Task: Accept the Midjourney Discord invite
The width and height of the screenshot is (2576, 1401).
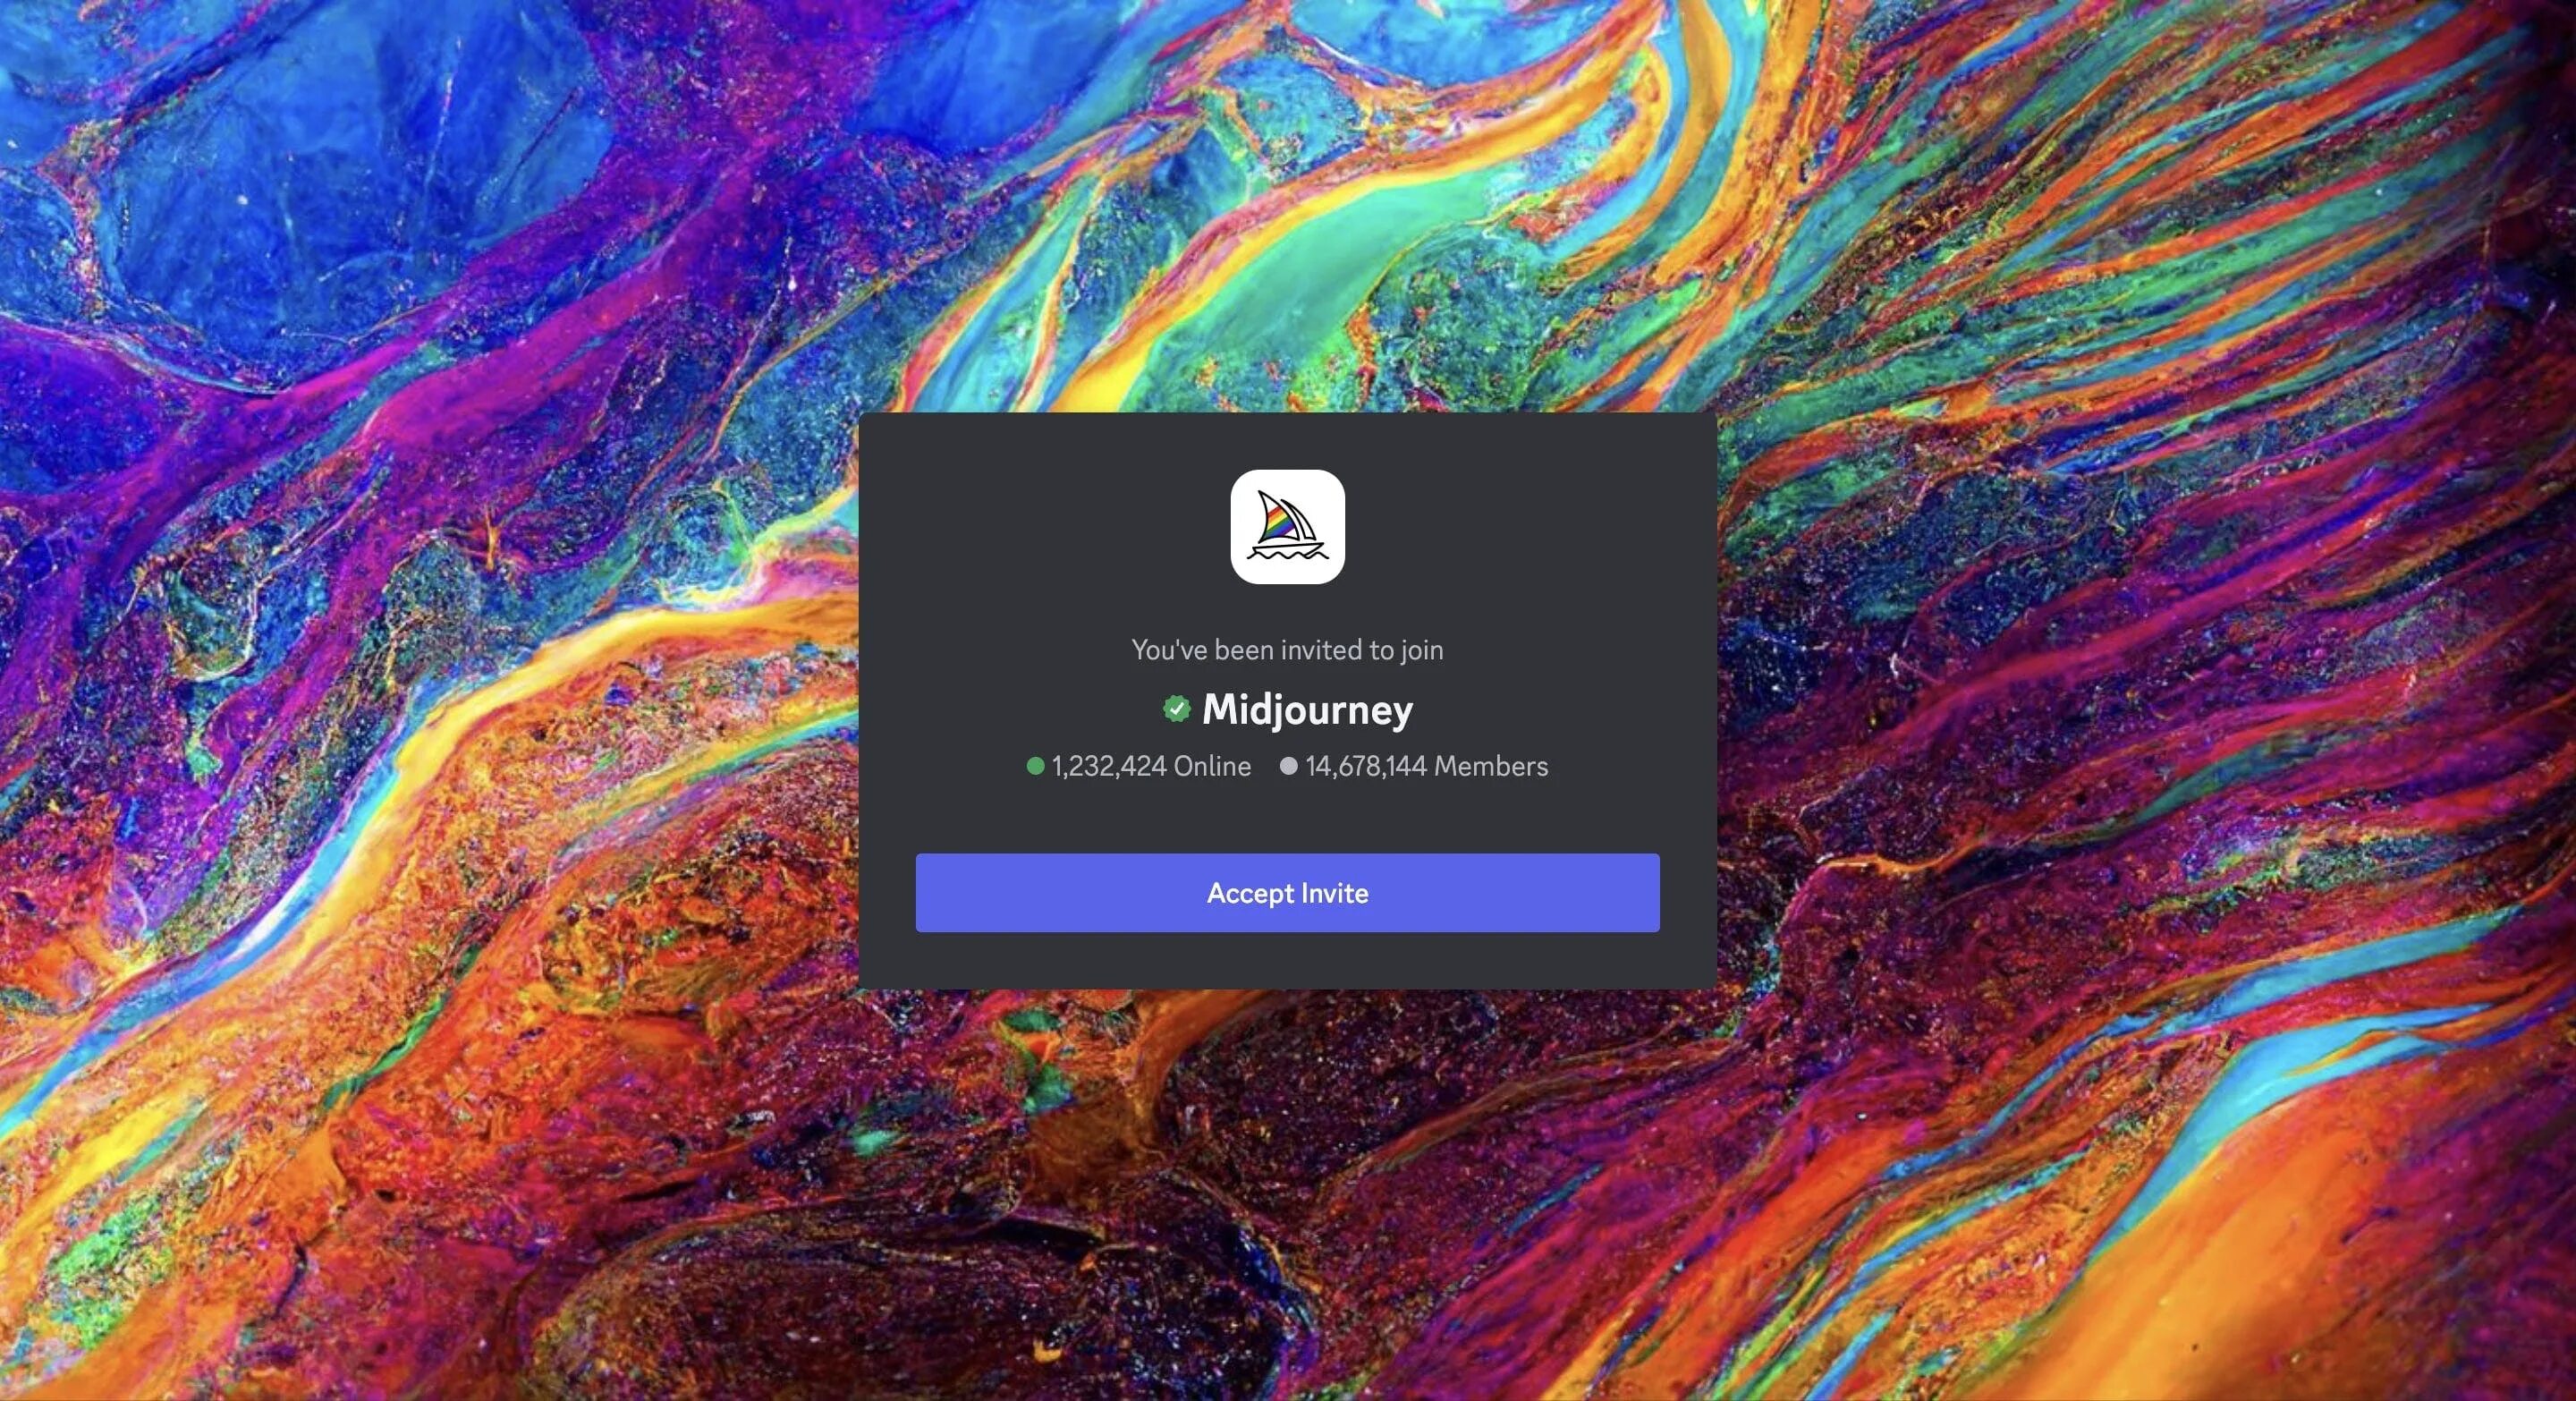Action: click(1288, 892)
